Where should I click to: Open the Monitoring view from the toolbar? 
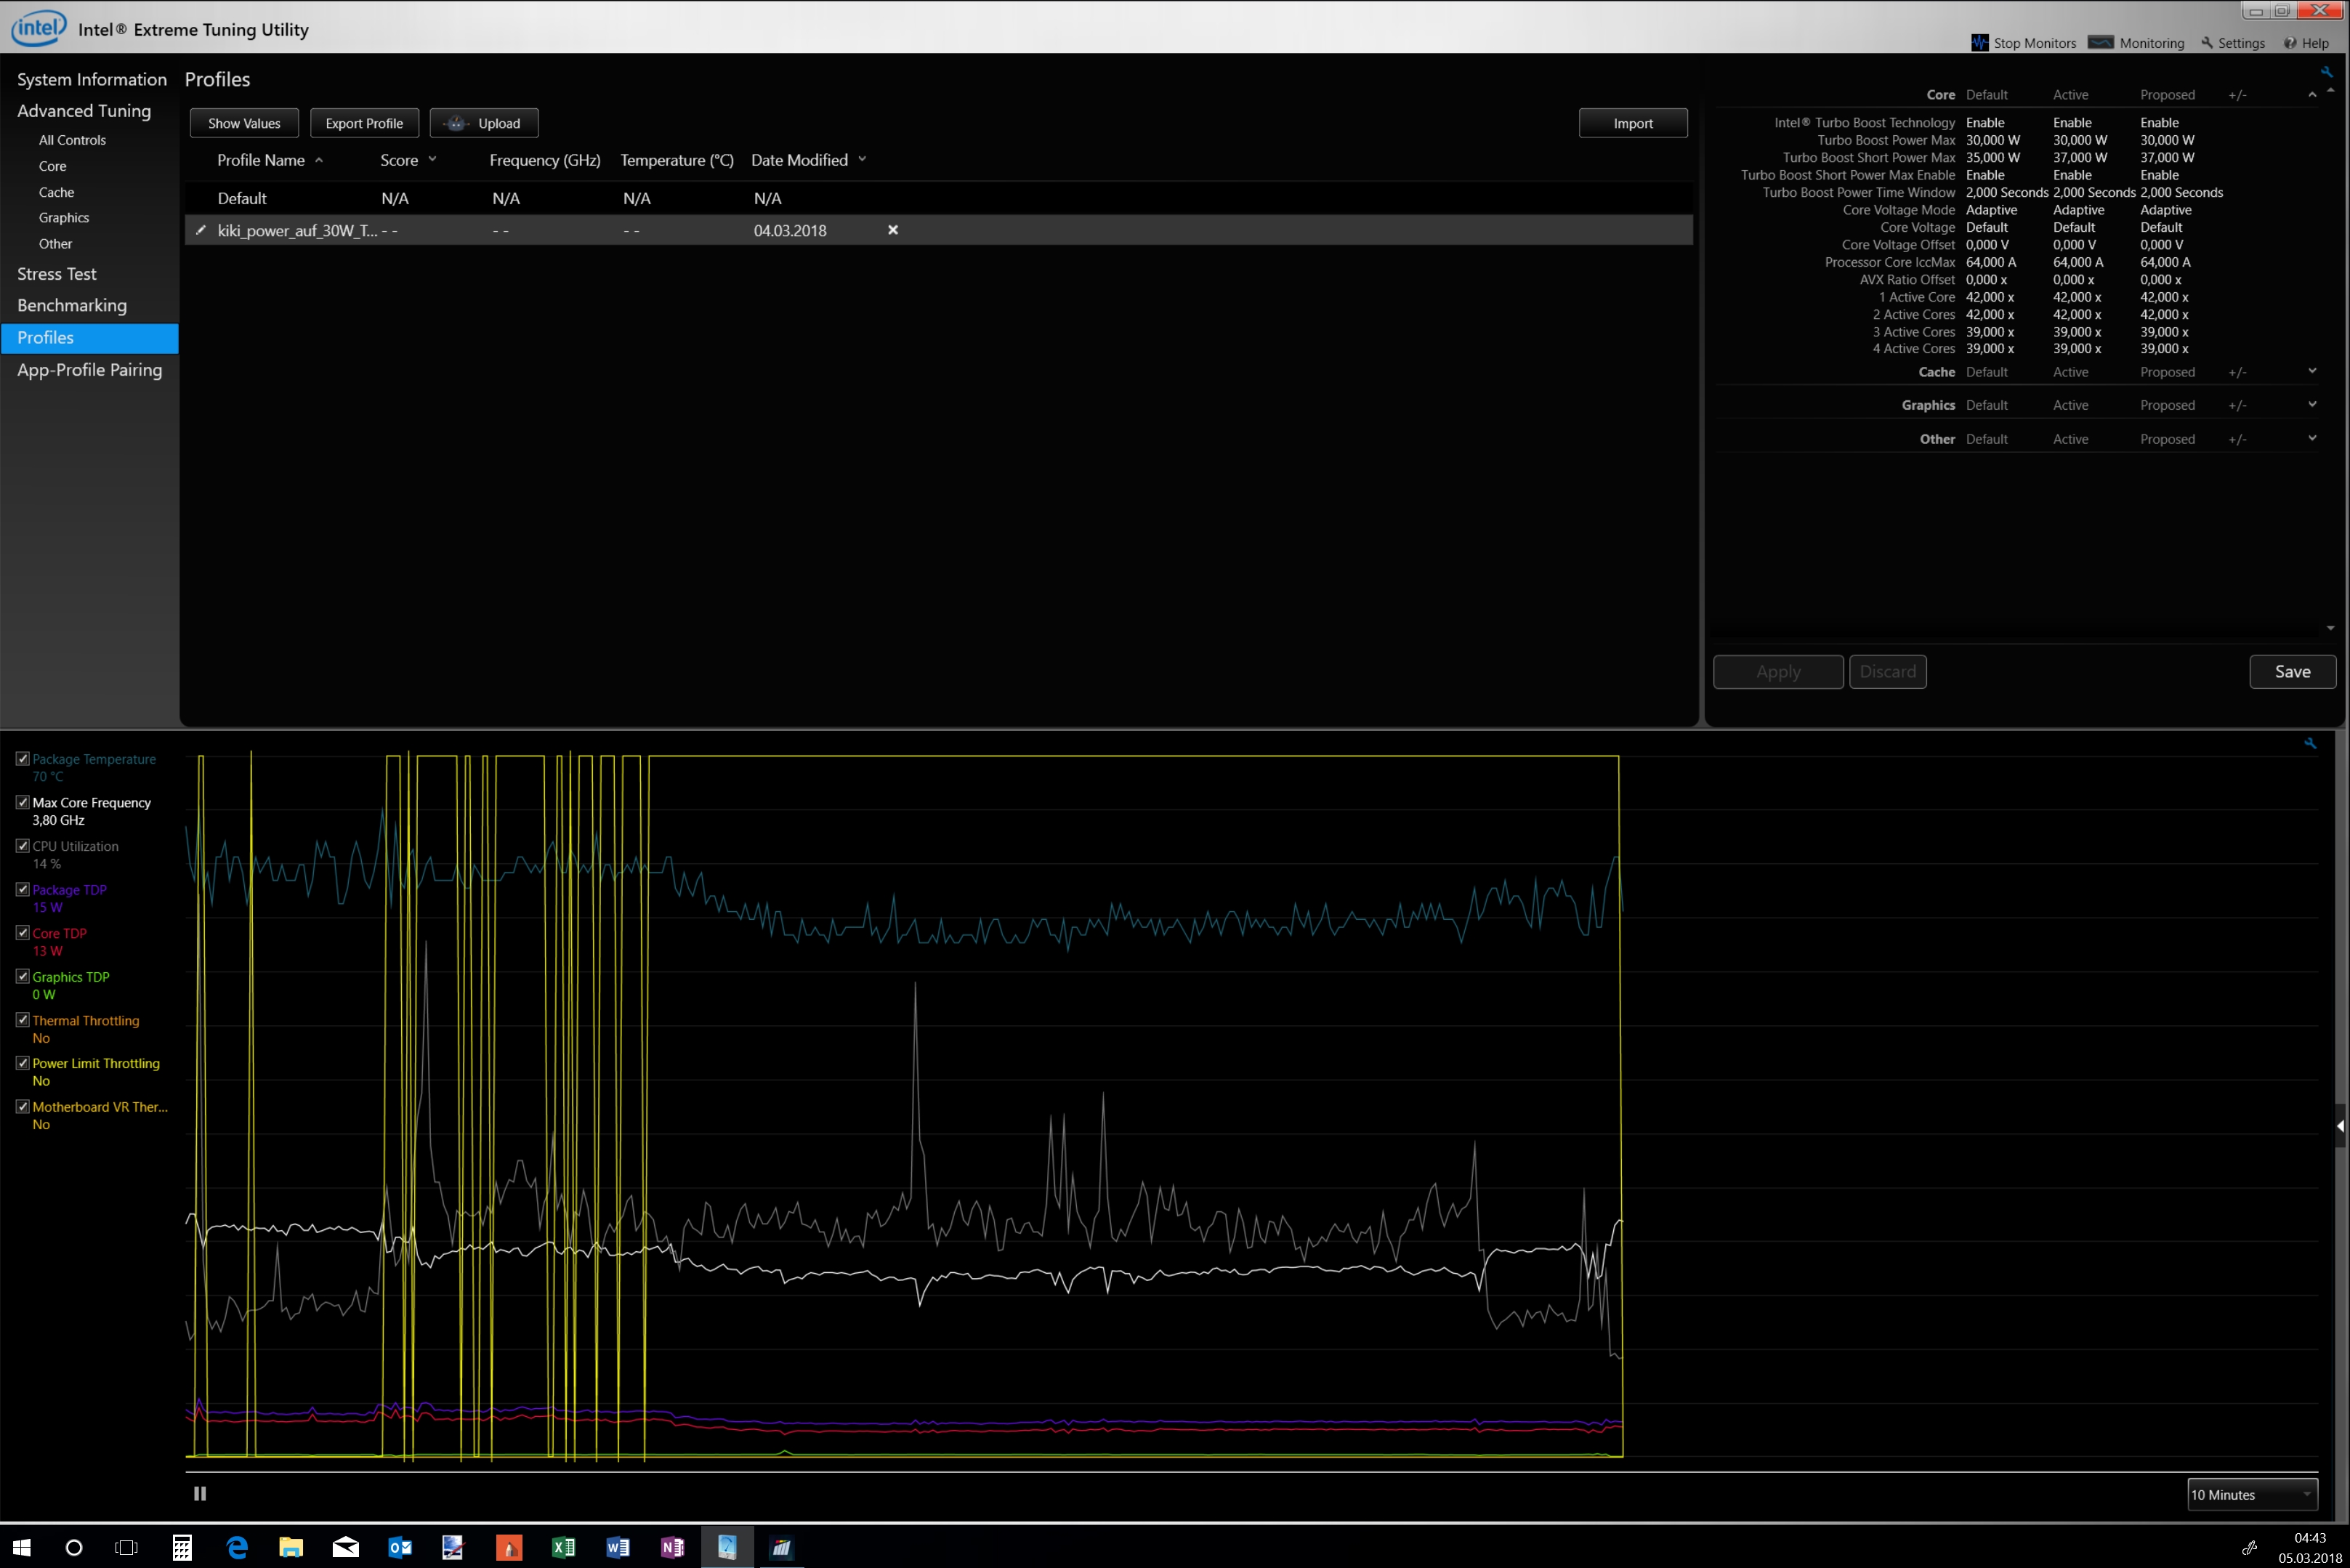[2136, 43]
